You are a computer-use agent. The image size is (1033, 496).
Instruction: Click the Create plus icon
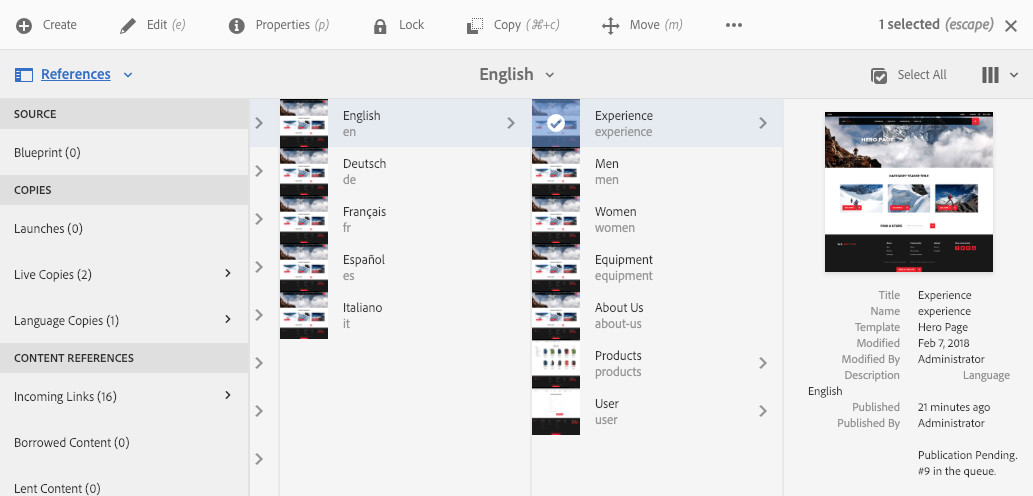coord(24,26)
